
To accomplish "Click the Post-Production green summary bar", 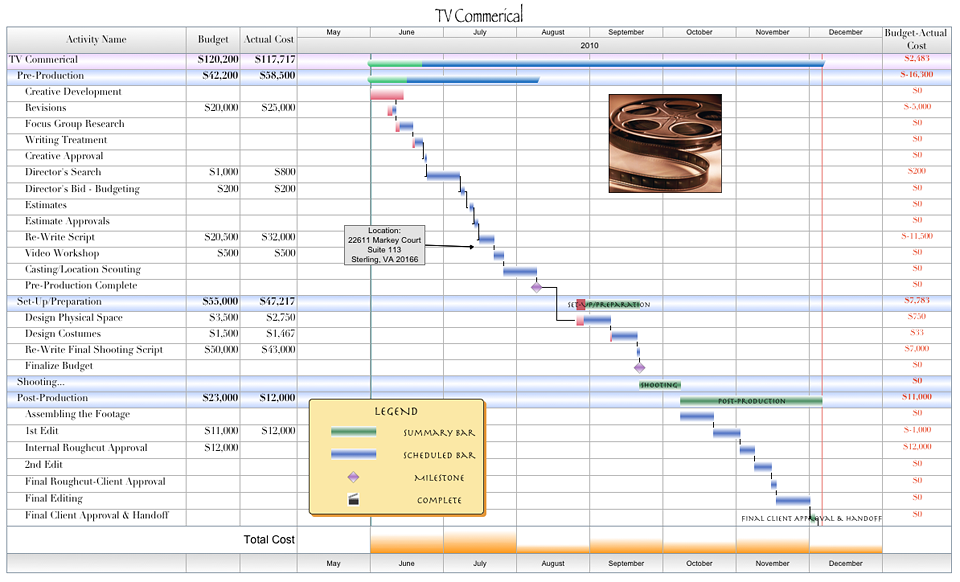I will pyautogui.click(x=751, y=400).
